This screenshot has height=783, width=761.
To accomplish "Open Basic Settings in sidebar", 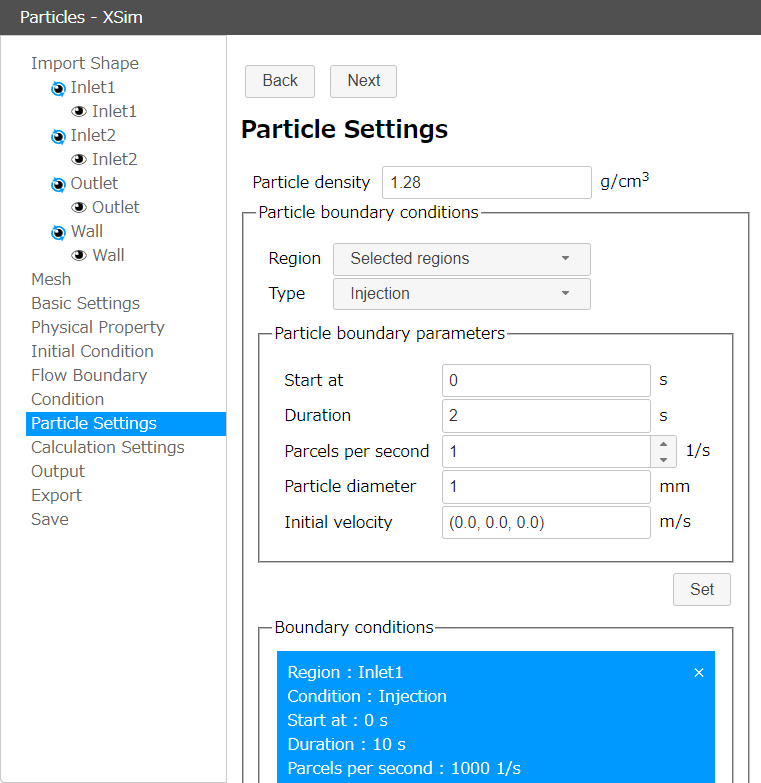I will point(85,303).
